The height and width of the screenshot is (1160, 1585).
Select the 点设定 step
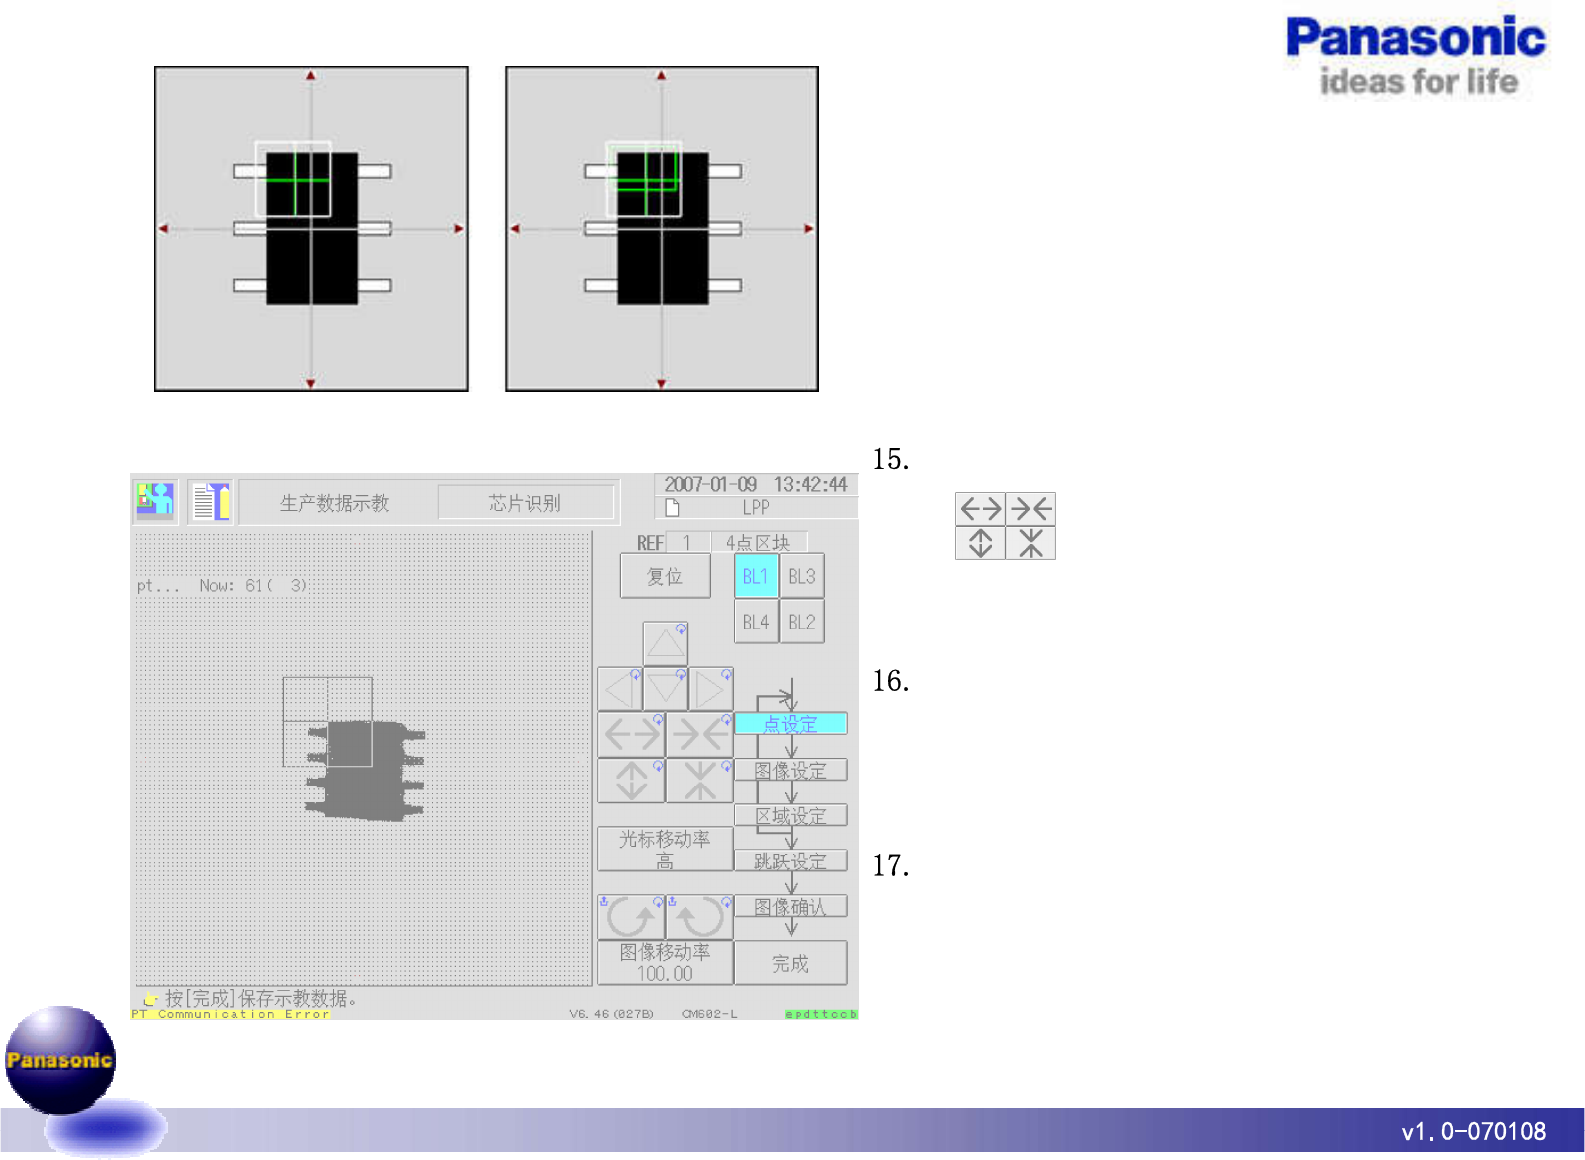click(x=791, y=724)
